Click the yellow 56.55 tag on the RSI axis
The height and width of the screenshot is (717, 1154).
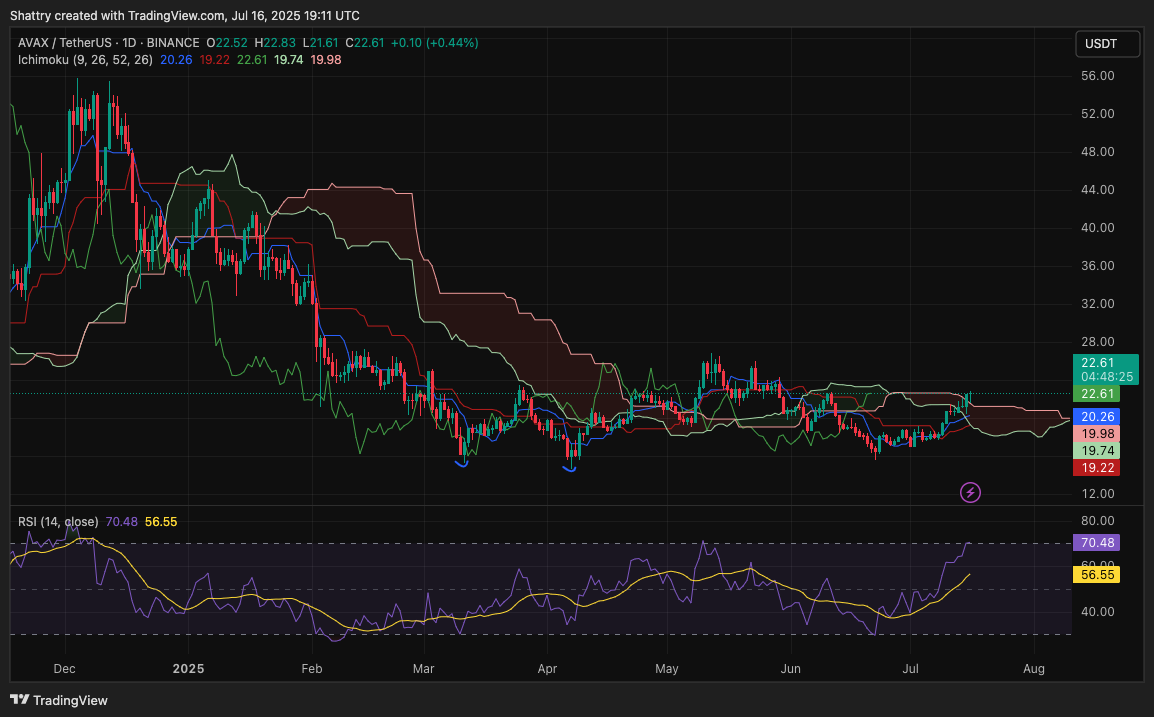1094,575
